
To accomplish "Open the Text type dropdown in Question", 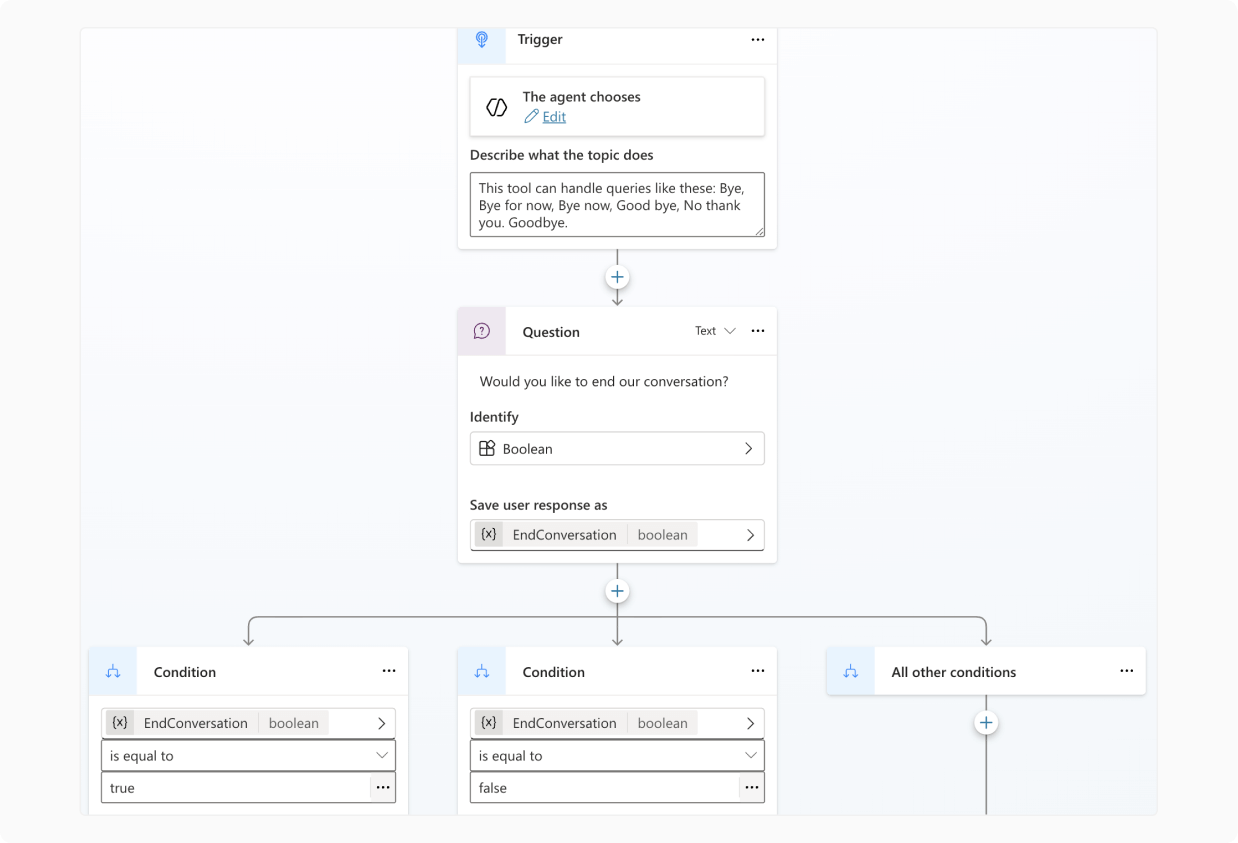I will tap(715, 331).
